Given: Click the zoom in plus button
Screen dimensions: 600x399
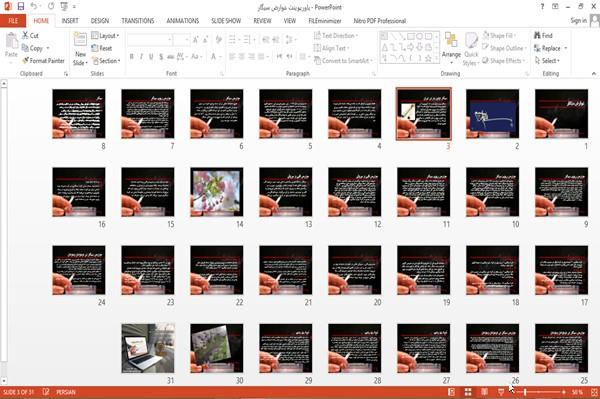Looking at the screenshot, I should point(564,392).
